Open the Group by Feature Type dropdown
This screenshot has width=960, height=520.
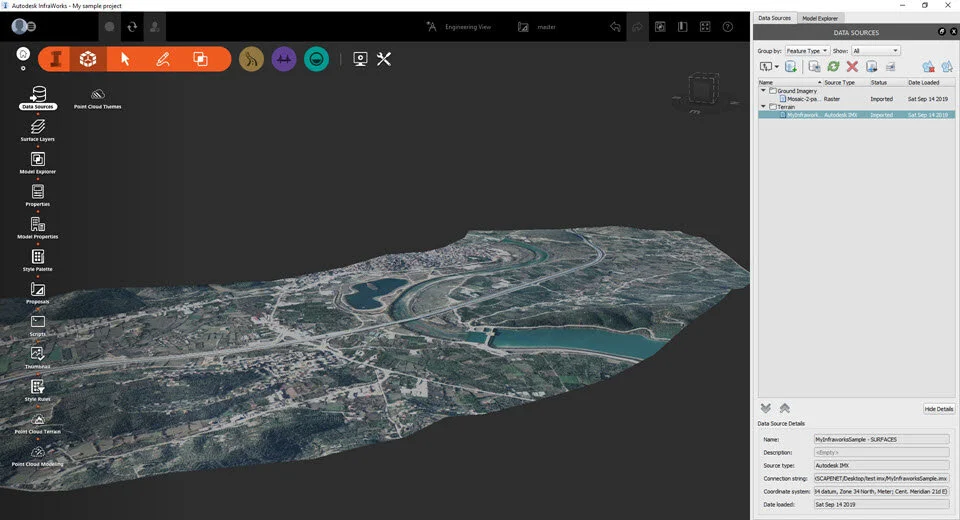[807, 51]
